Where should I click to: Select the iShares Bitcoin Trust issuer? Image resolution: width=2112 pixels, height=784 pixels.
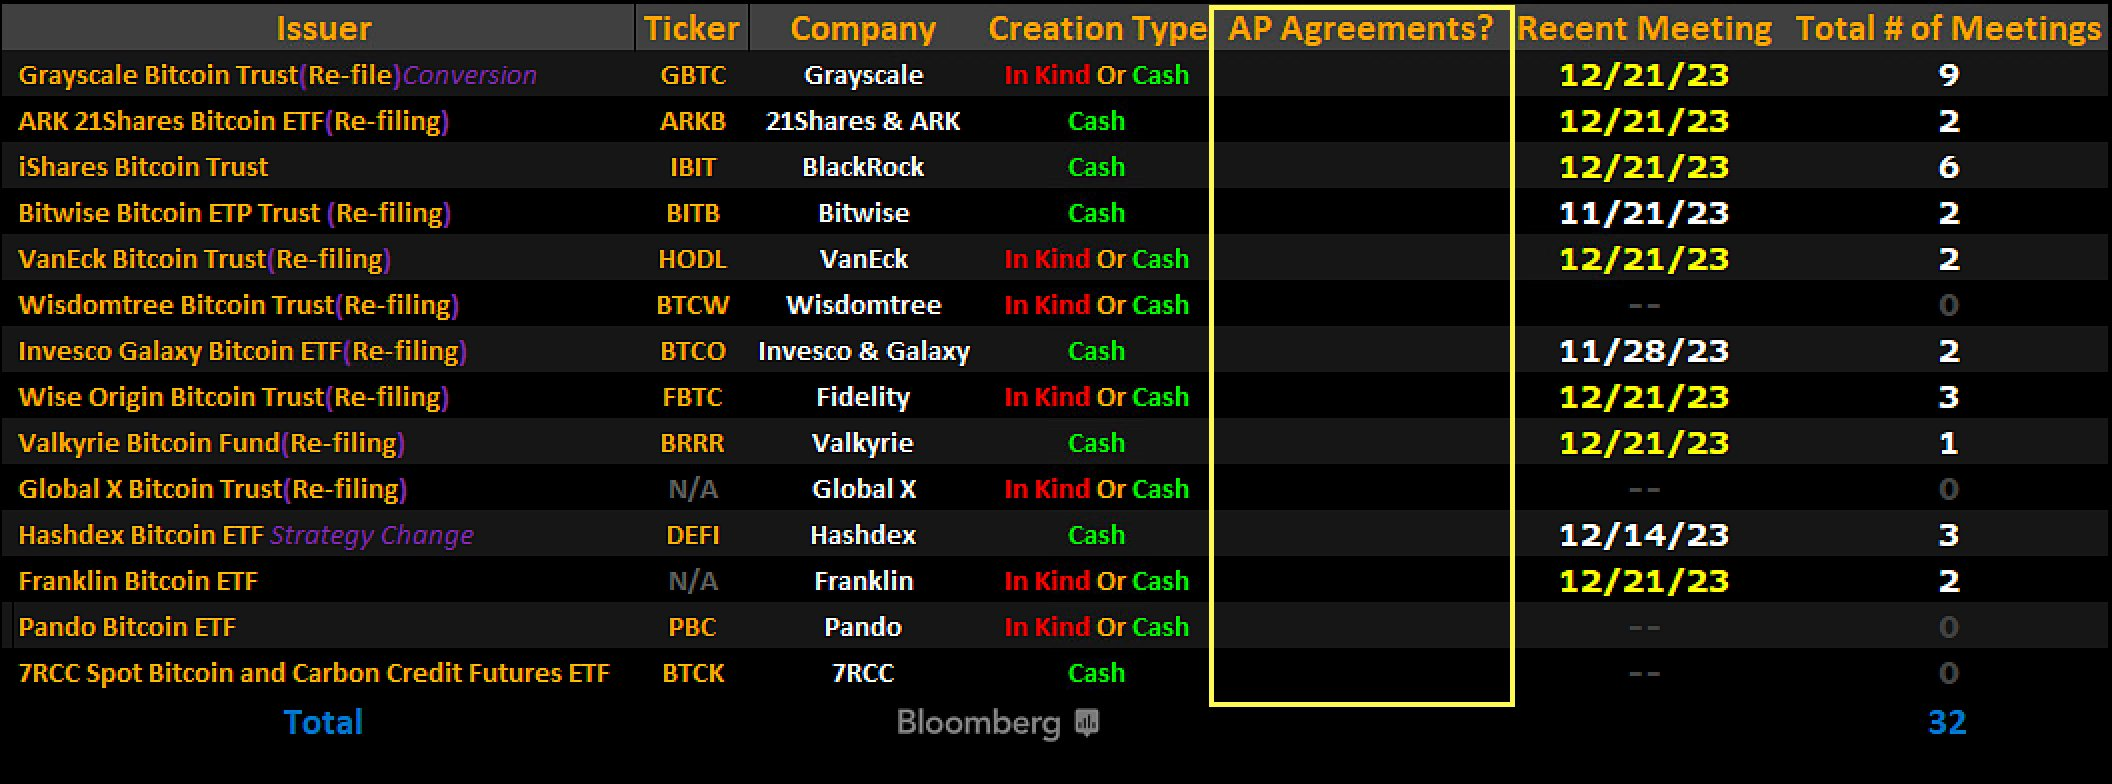143,167
